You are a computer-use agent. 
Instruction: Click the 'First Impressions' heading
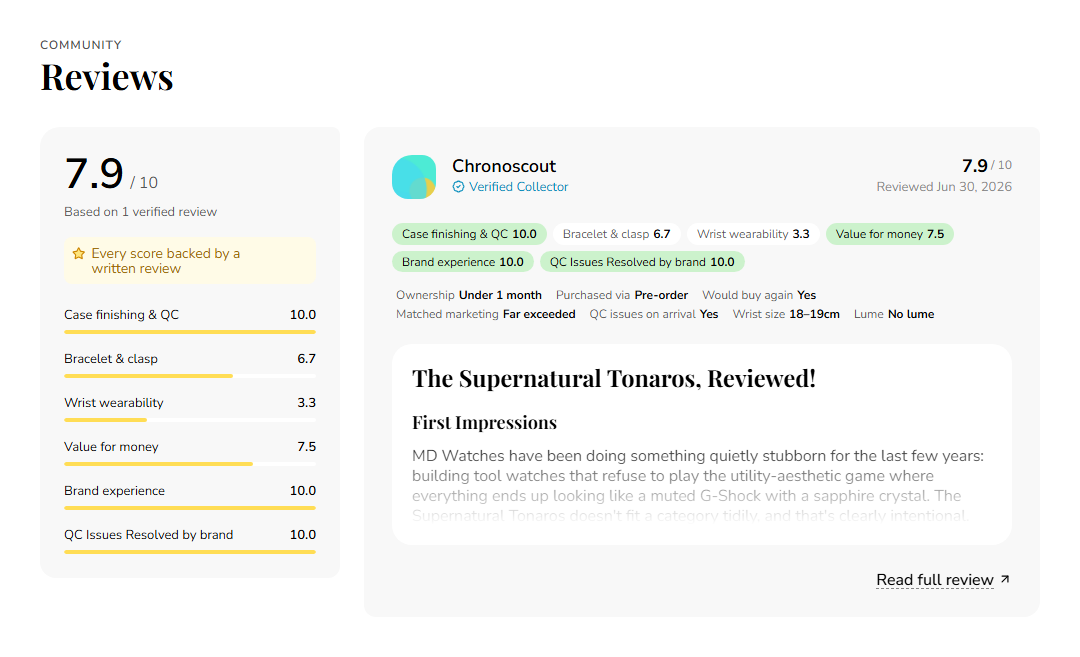coord(484,423)
